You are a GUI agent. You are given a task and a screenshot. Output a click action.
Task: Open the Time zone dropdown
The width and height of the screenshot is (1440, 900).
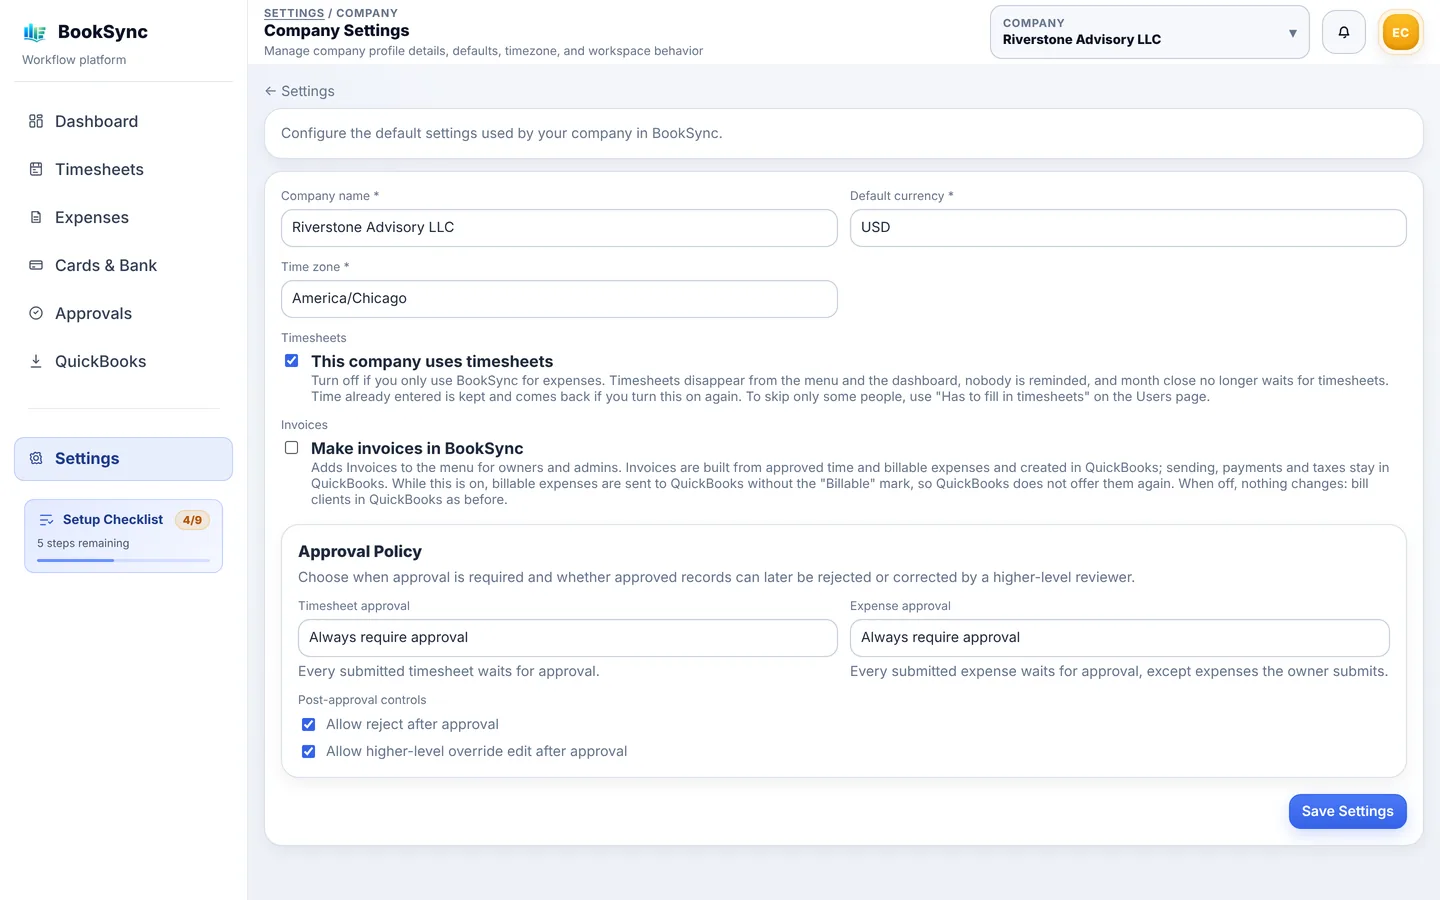tap(559, 299)
